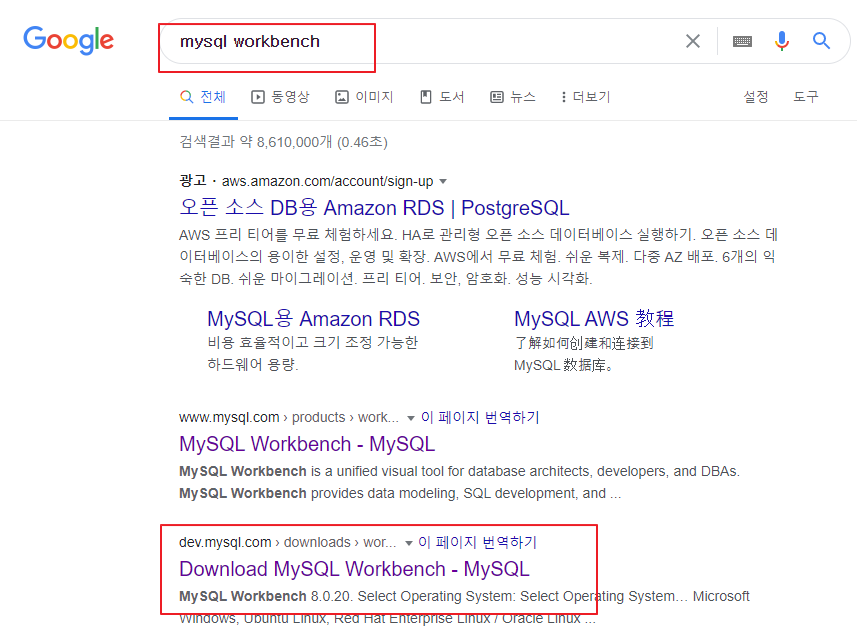
Task: Start voice search with the microphone icon
Action: (x=782, y=41)
